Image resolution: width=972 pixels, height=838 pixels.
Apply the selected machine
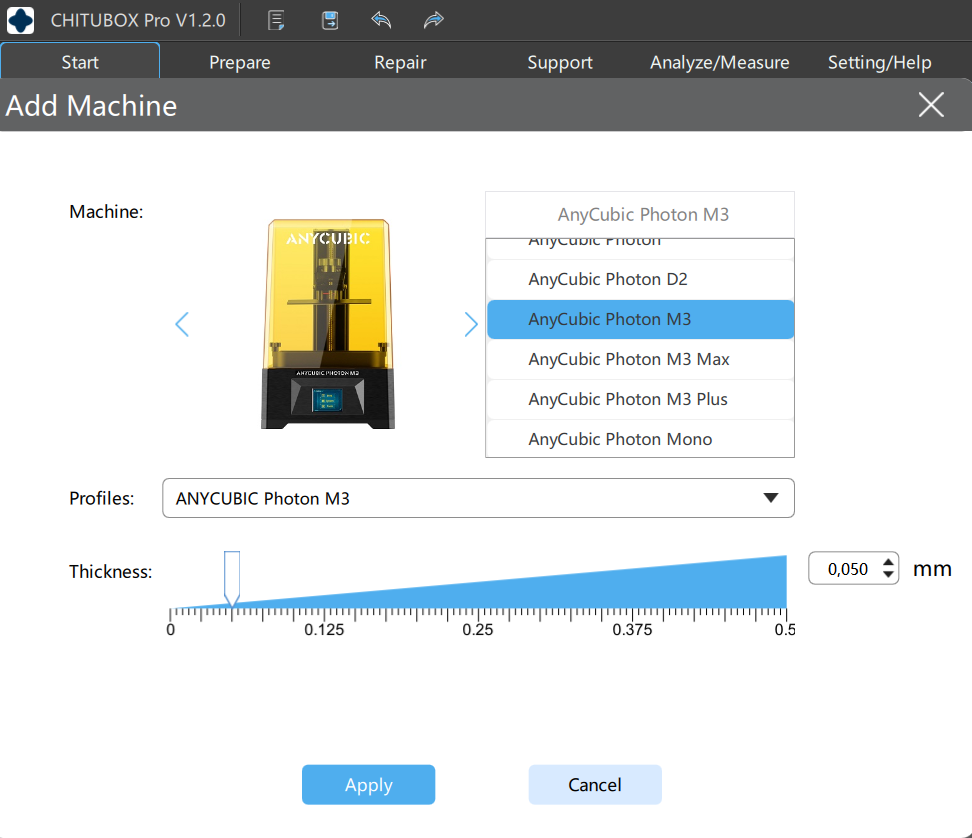point(368,785)
